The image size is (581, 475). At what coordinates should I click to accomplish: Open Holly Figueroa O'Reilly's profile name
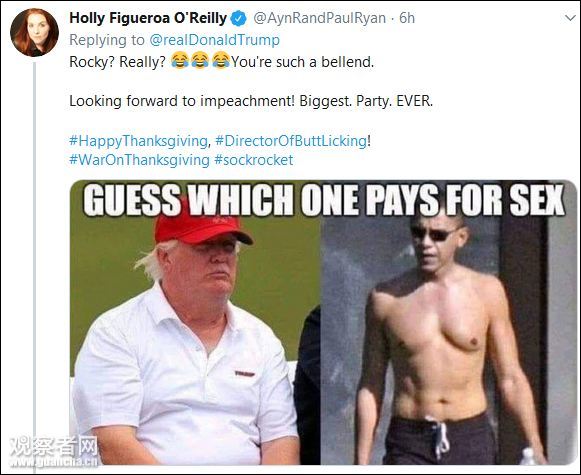coord(148,18)
